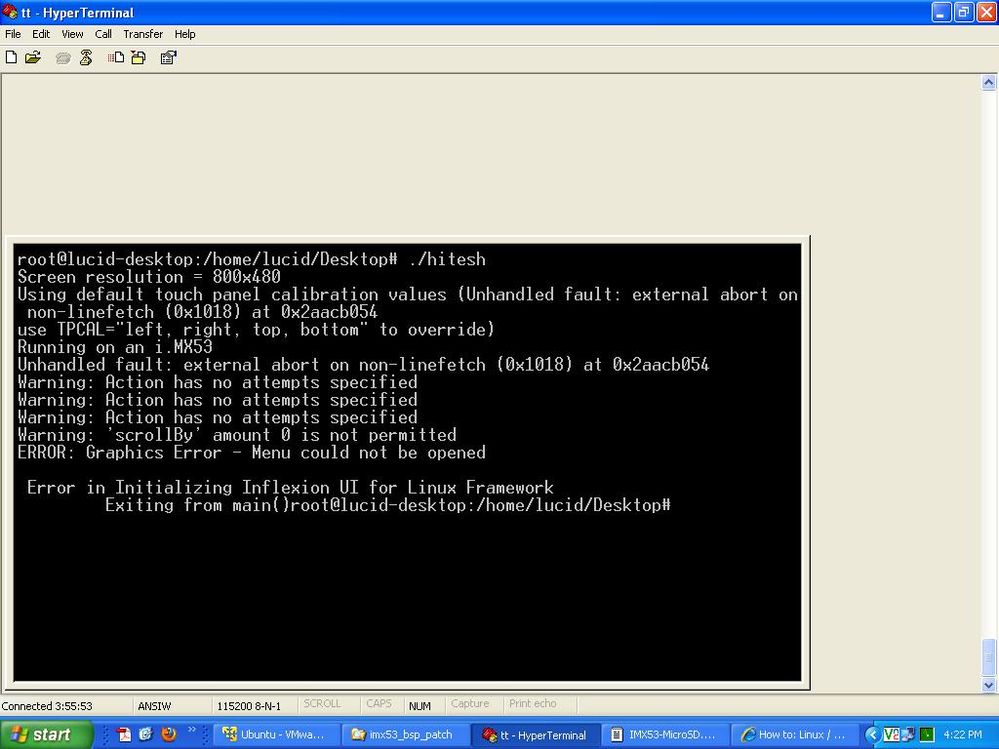
Task: Open the View menu
Action: pyautogui.click(x=72, y=34)
